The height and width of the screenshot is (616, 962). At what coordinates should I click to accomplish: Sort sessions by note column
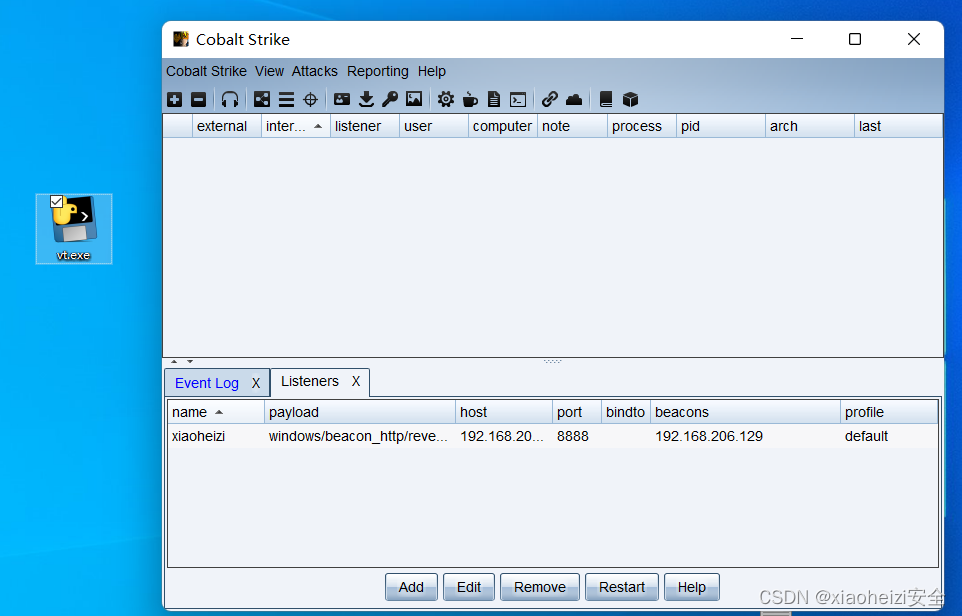[572, 126]
